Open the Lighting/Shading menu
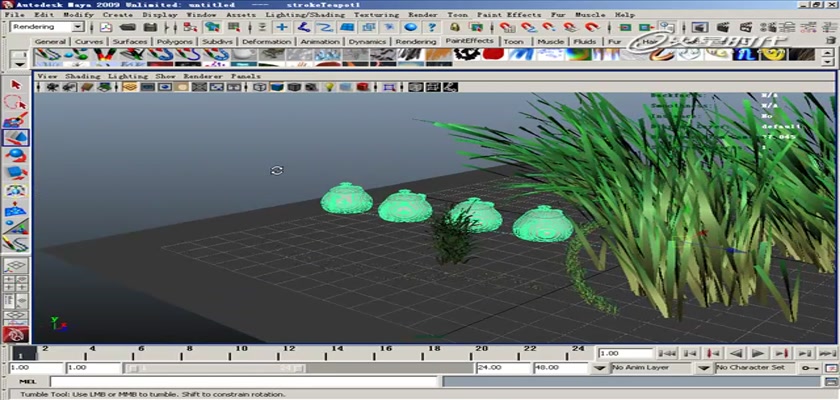The image size is (840, 400). click(306, 14)
